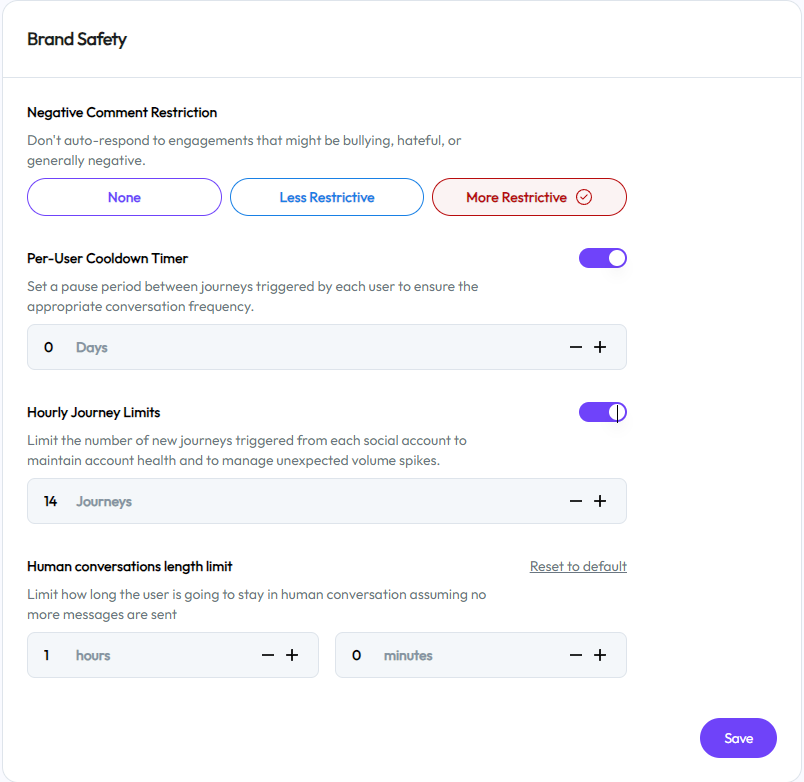Click minus icon for hourly Journeys

(x=576, y=502)
